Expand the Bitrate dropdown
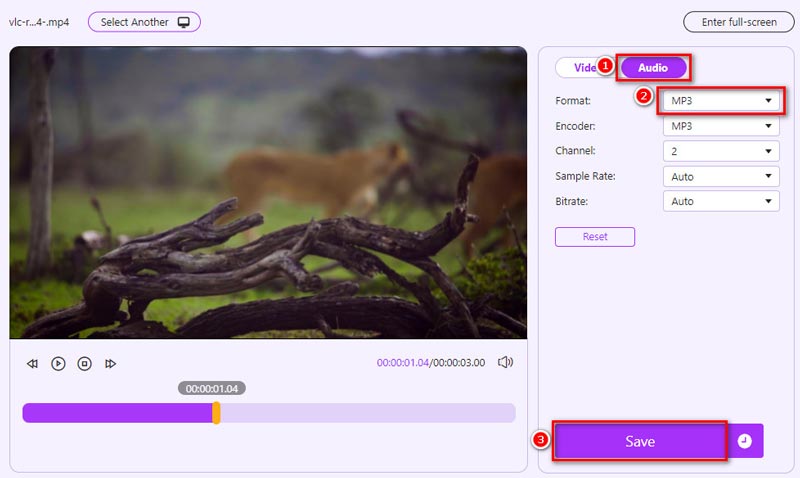The width and height of the screenshot is (800, 478). [x=721, y=201]
